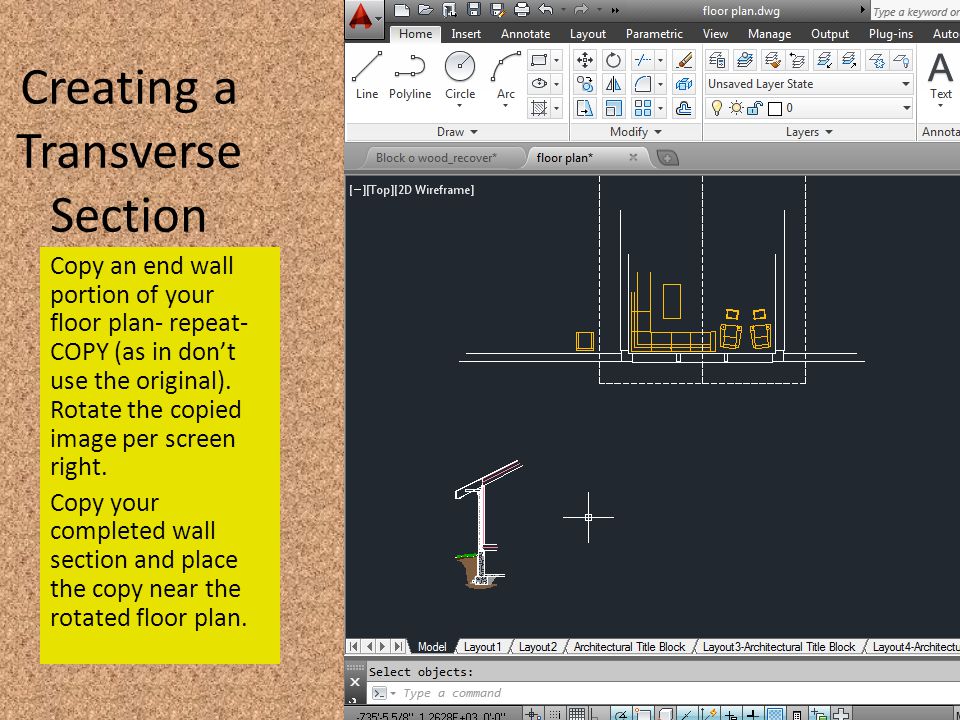Expand the Layers panel

point(809,132)
